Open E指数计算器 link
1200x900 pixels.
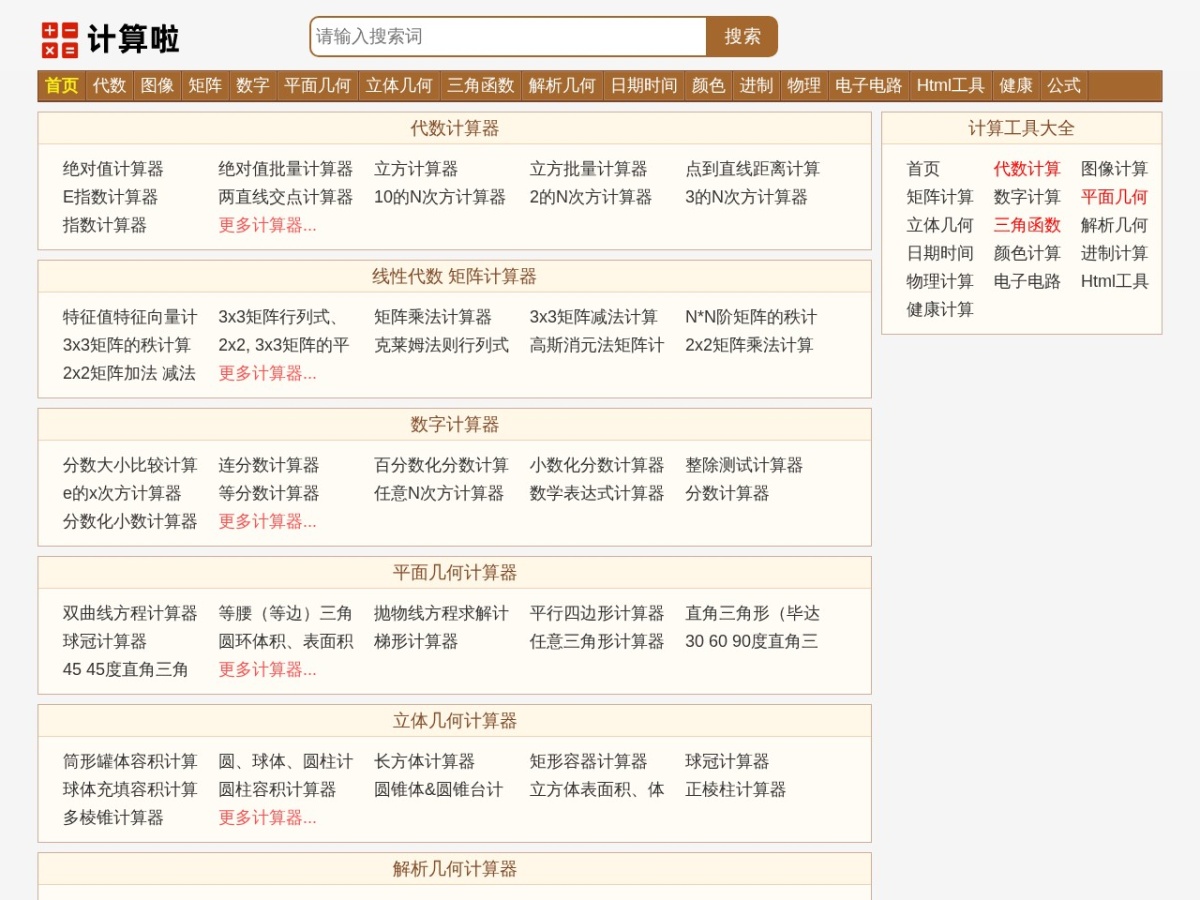click(110, 197)
